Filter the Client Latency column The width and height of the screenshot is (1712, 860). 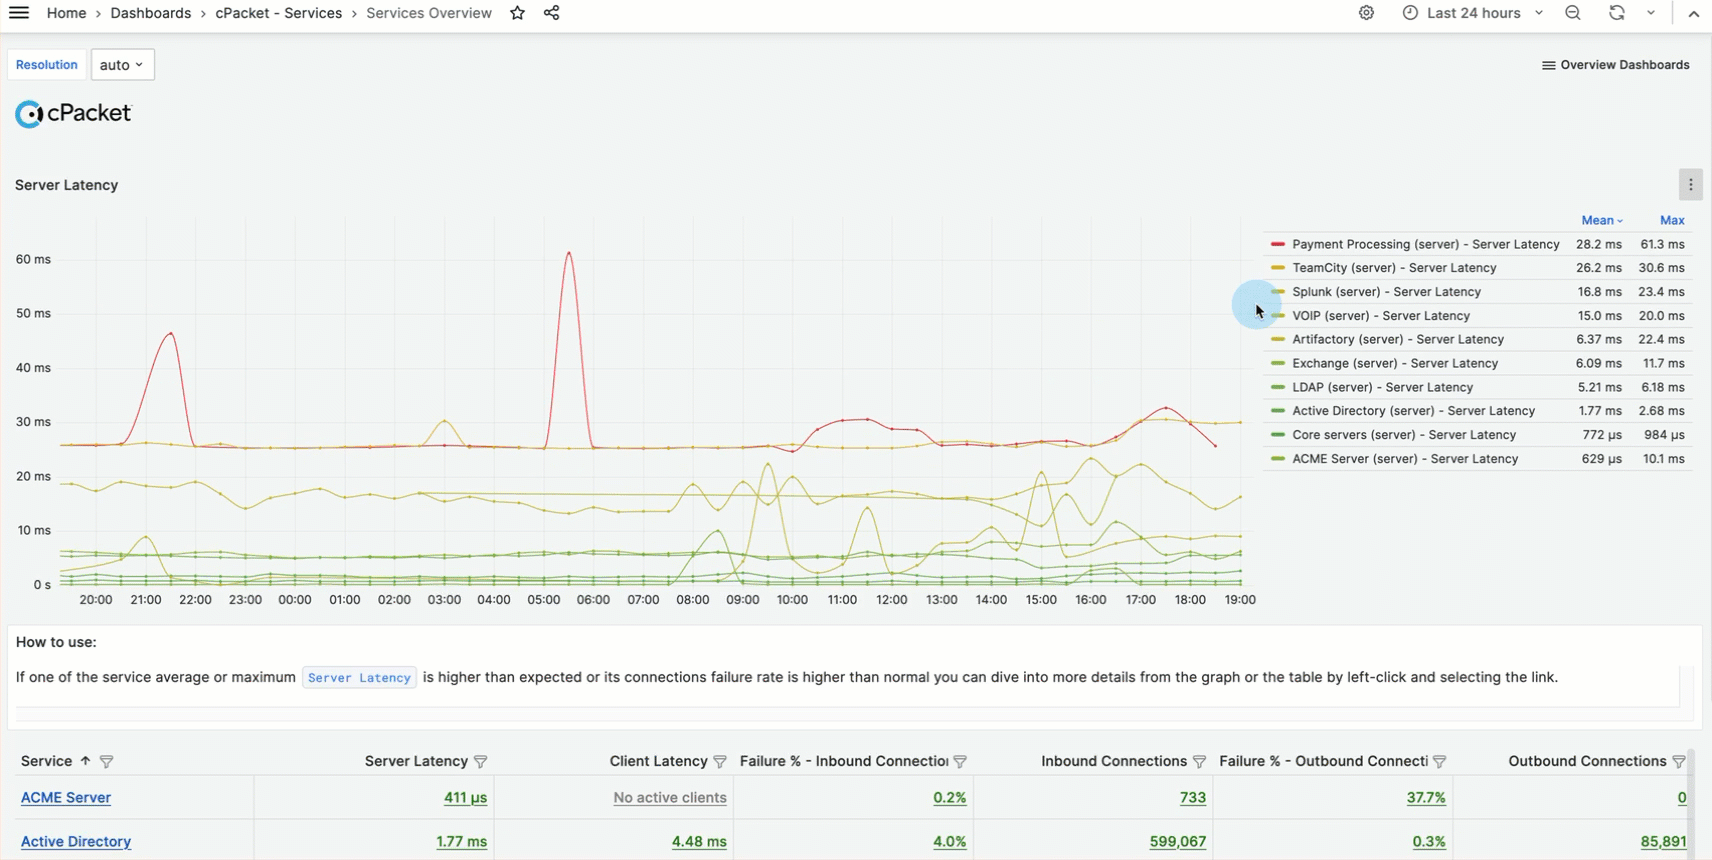point(719,762)
